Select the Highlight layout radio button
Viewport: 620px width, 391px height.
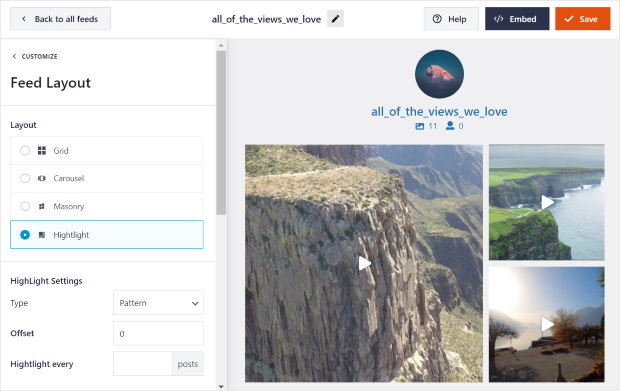(x=25, y=235)
